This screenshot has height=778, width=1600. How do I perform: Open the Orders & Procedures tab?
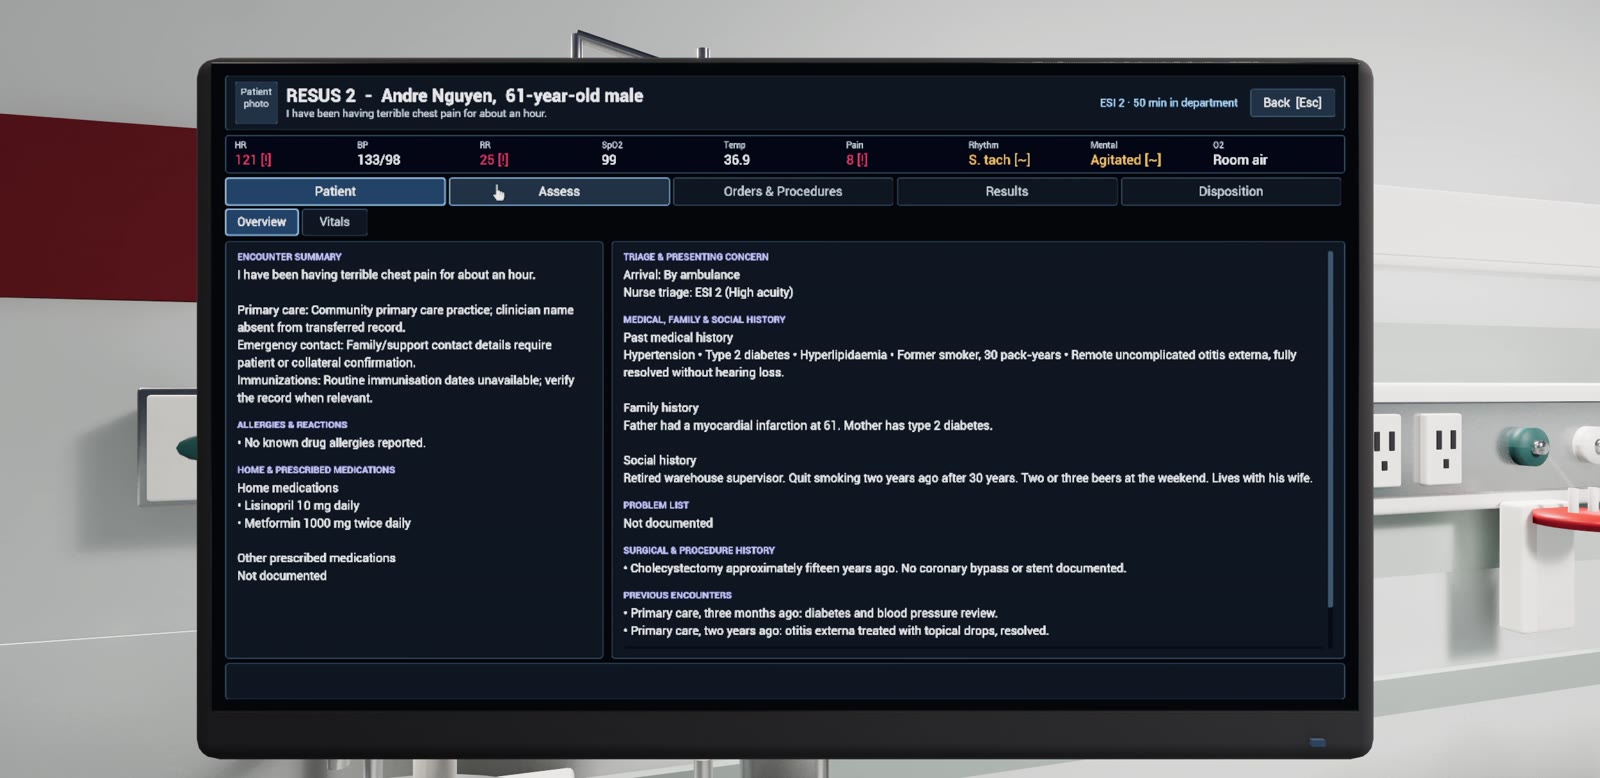(x=783, y=191)
